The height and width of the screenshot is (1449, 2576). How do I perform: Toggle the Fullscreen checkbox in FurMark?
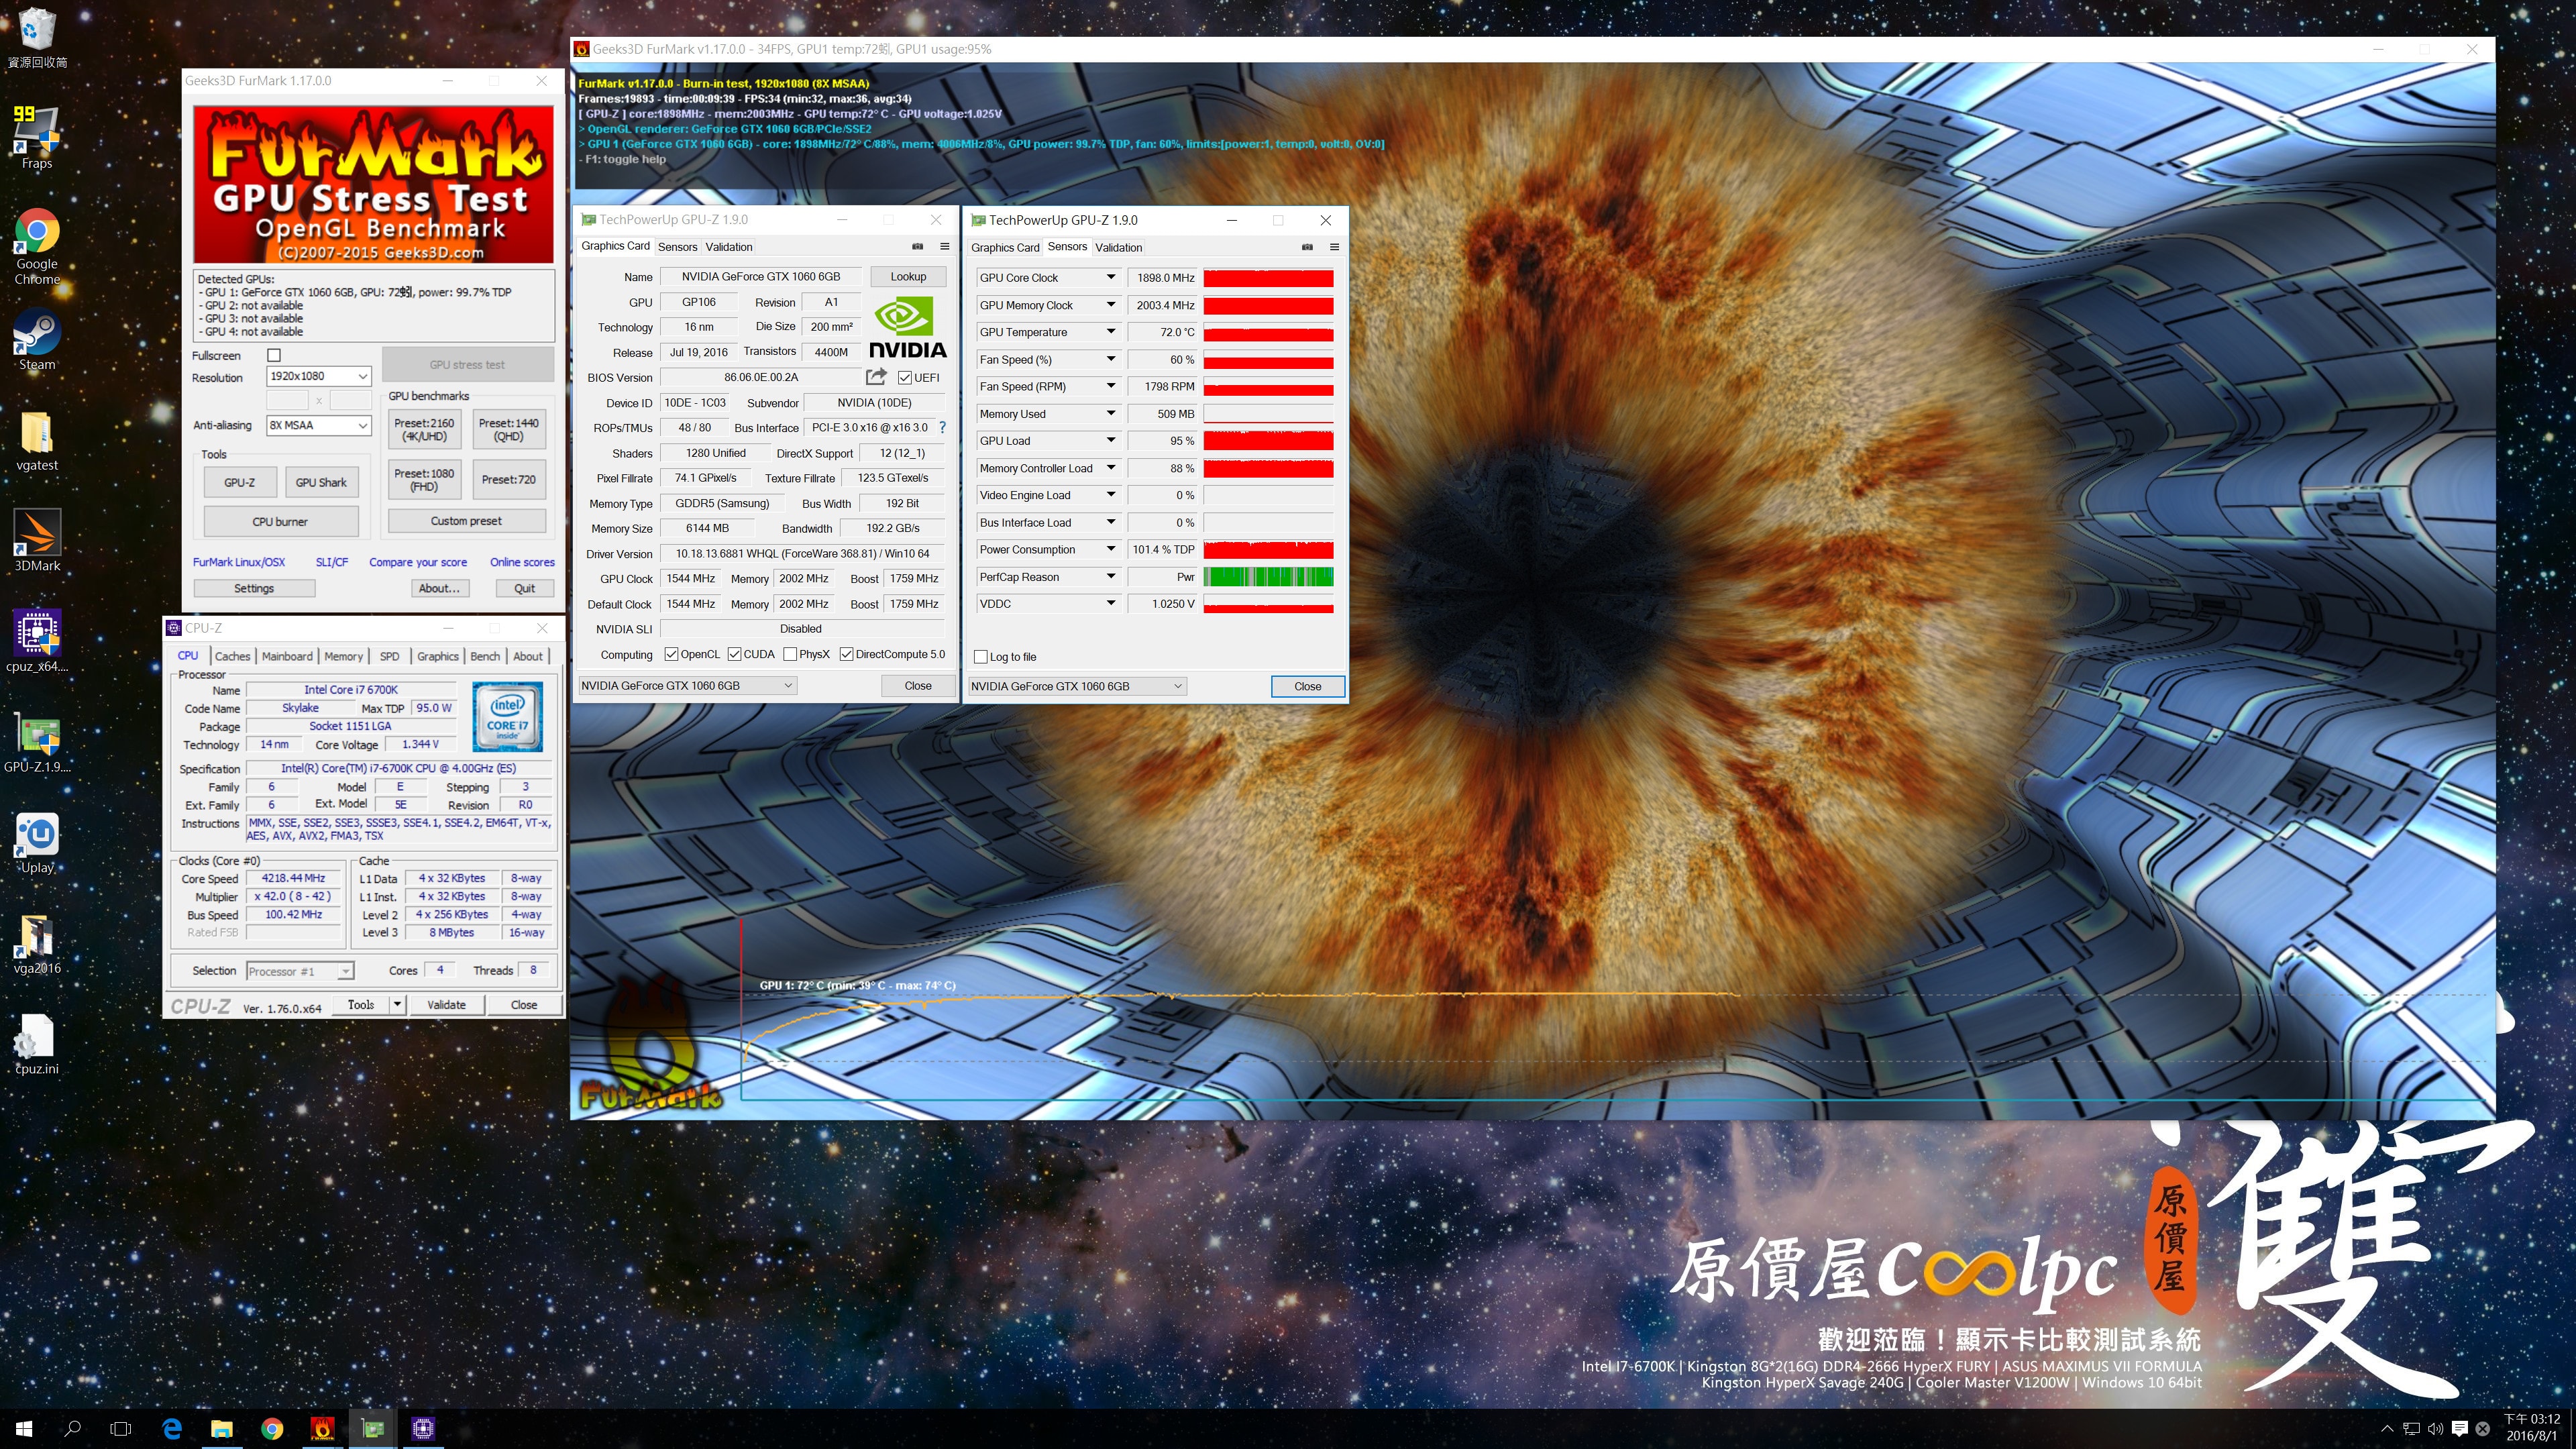274,355
